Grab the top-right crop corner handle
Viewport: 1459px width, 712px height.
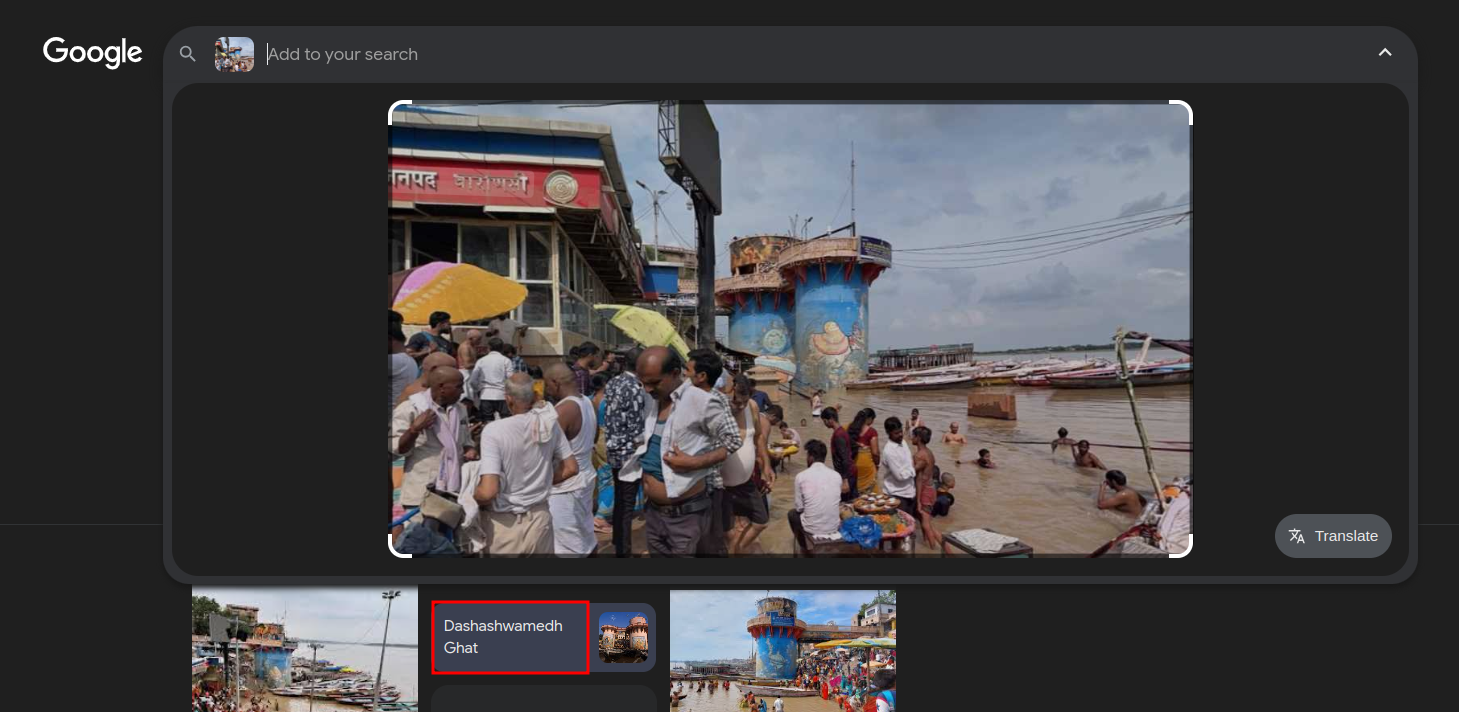(1181, 111)
